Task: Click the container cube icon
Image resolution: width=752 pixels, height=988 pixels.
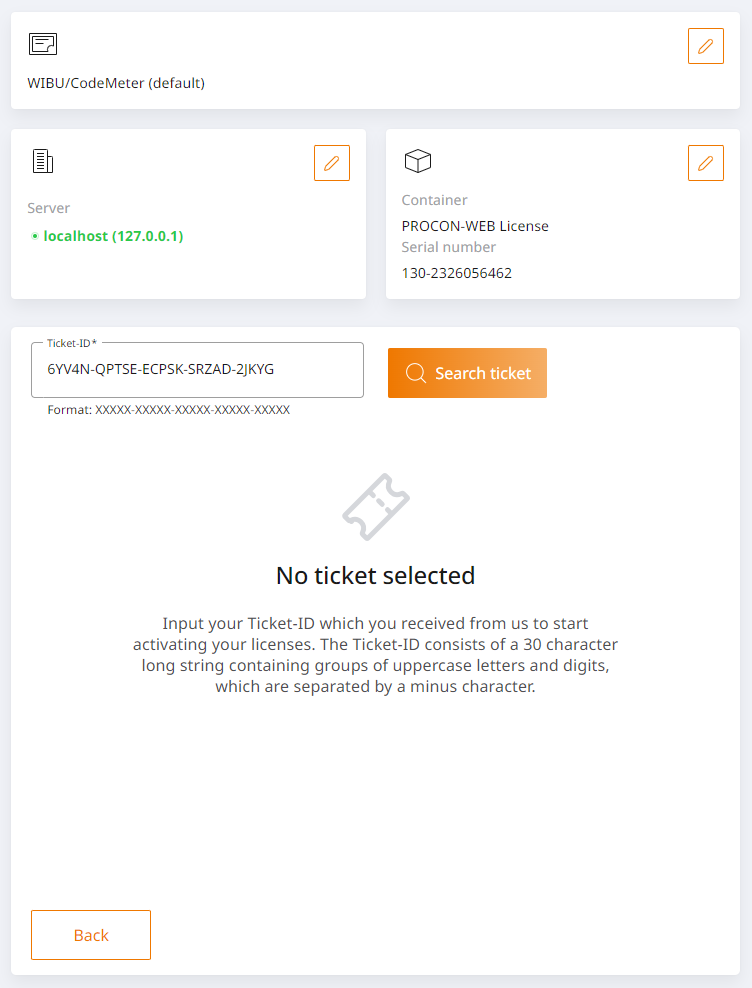Action: (x=417, y=161)
